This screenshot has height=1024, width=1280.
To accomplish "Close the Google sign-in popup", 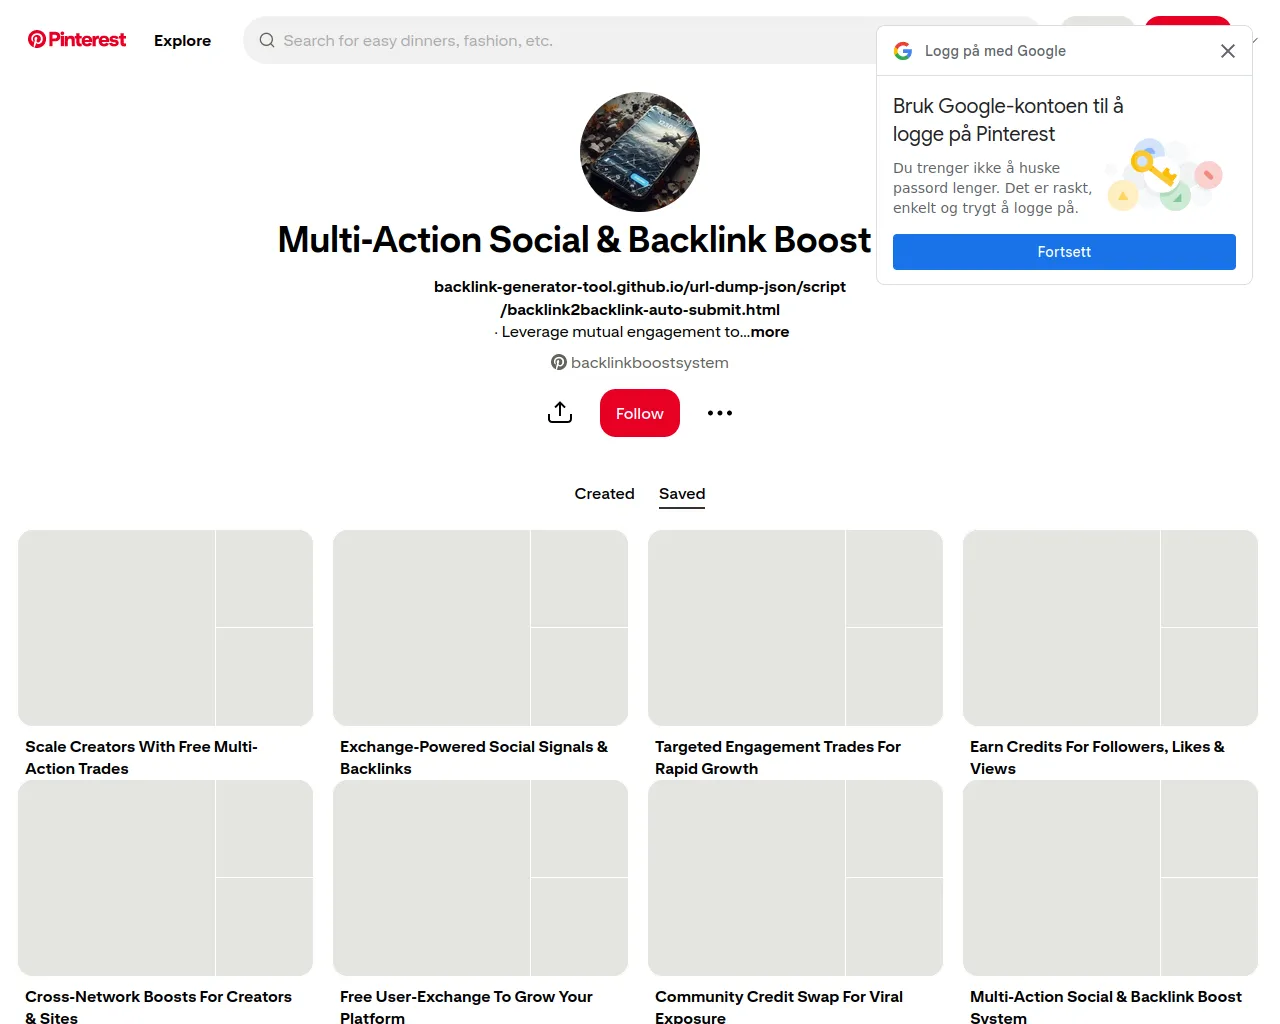I will click(1228, 51).
